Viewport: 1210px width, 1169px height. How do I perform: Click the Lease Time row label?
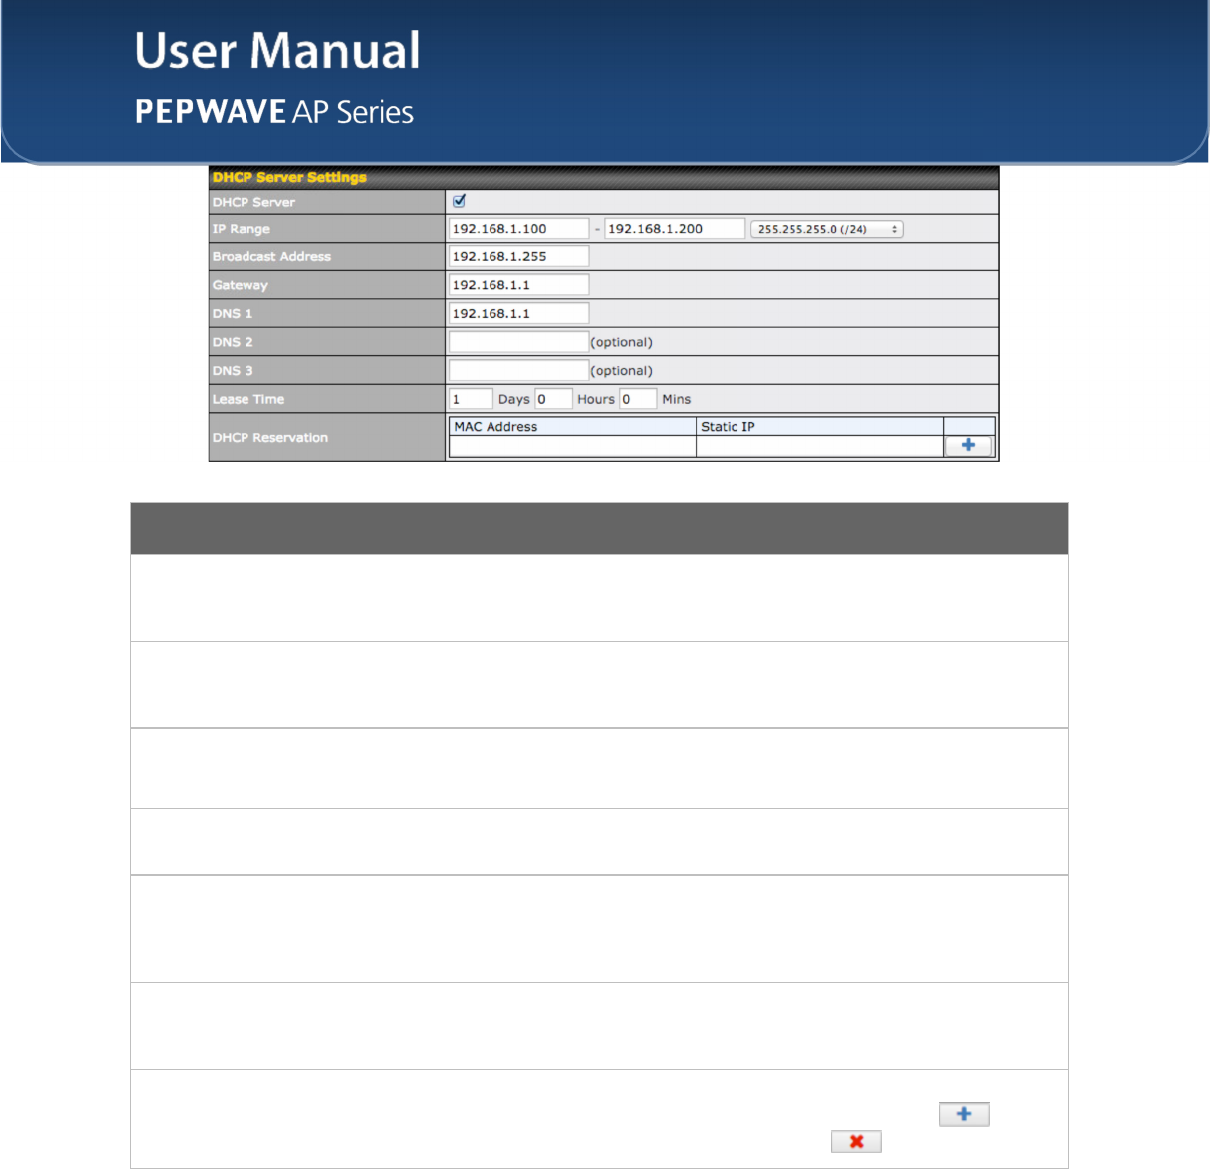248,399
